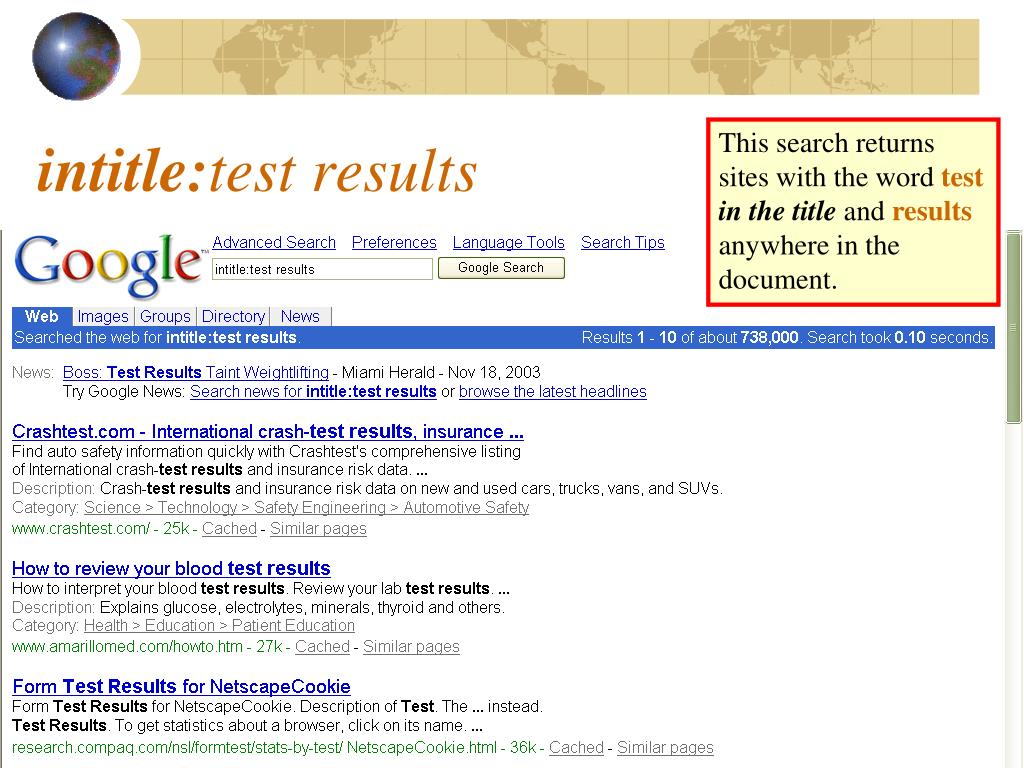Open Similar pages for www.crashtest.com
The height and width of the screenshot is (768, 1024).
(318, 528)
